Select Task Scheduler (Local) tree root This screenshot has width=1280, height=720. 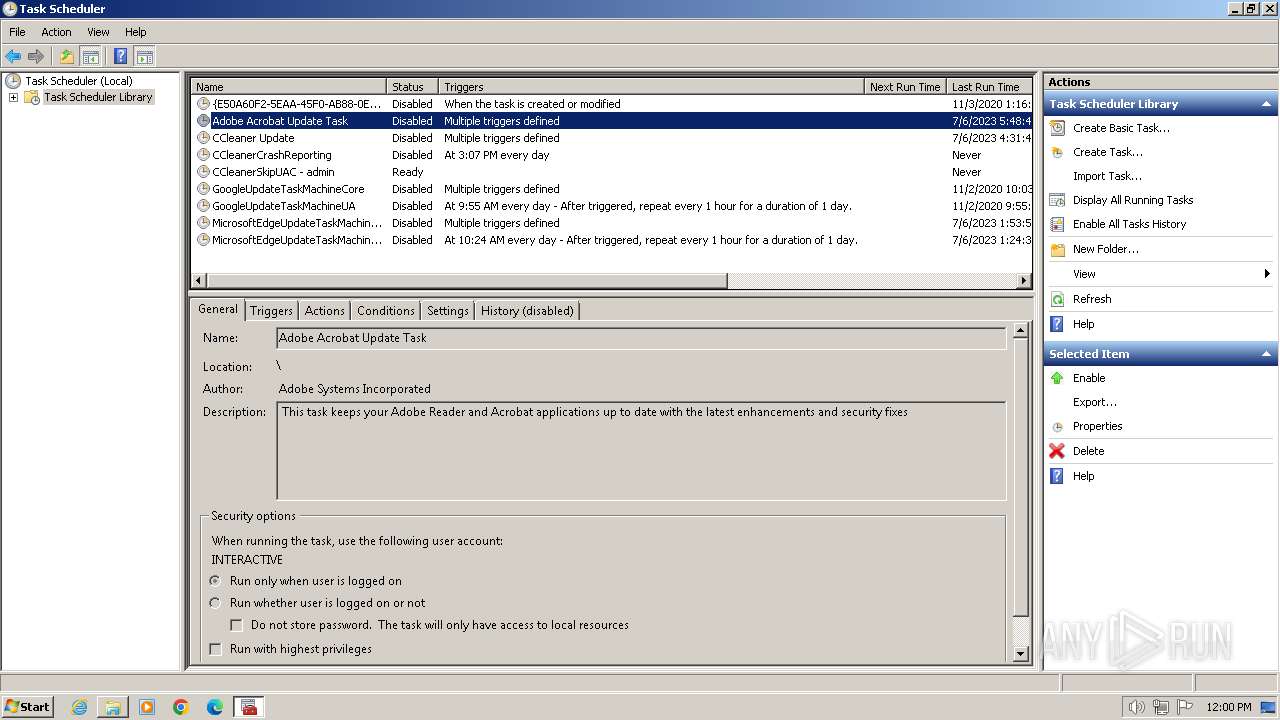pyautogui.click(x=78, y=81)
